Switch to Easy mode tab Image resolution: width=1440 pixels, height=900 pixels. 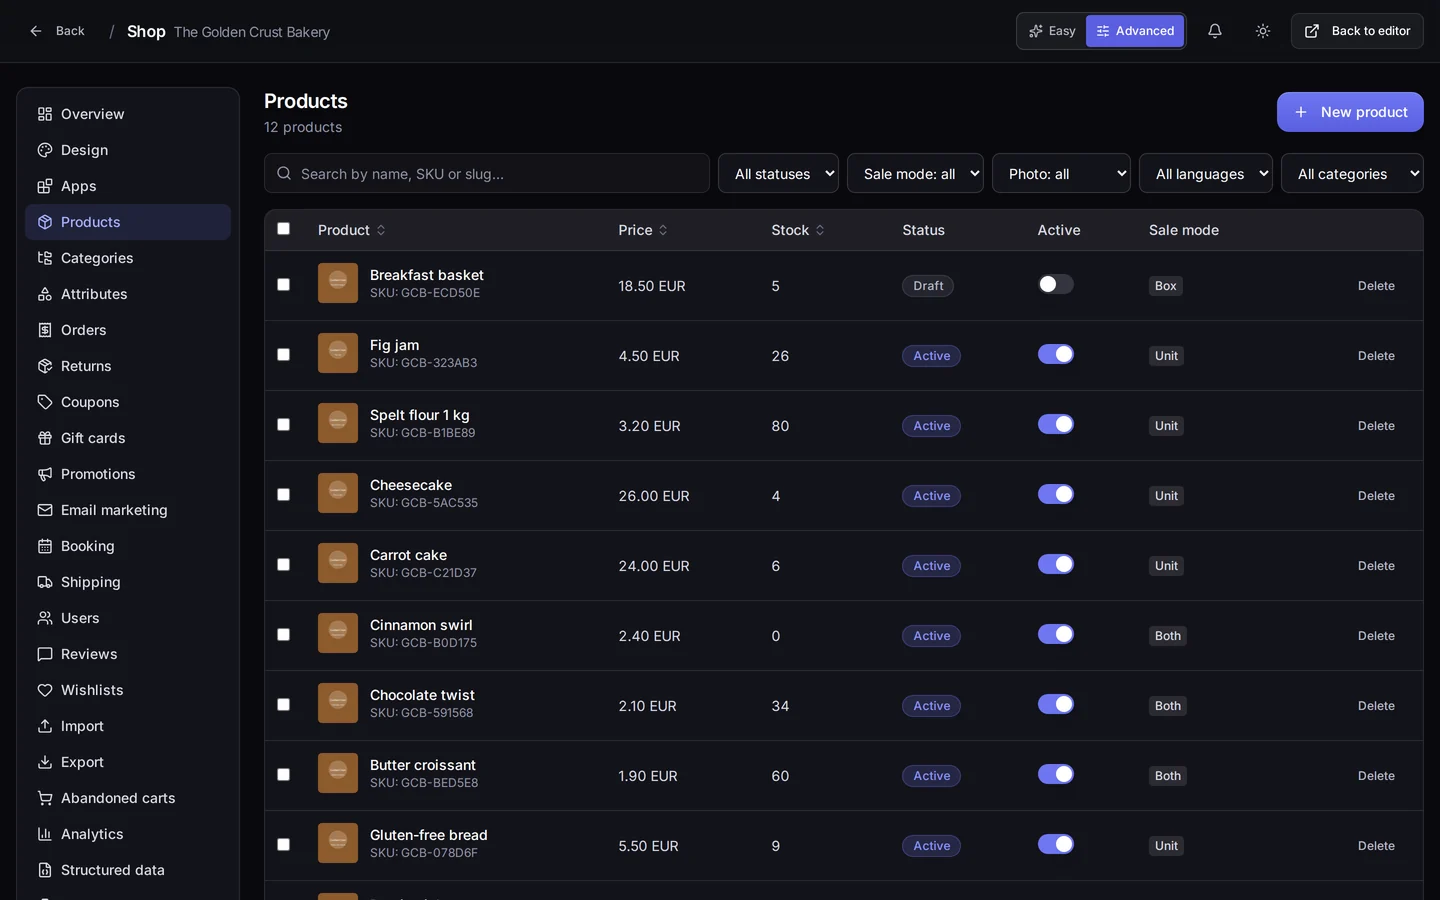point(1052,31)
